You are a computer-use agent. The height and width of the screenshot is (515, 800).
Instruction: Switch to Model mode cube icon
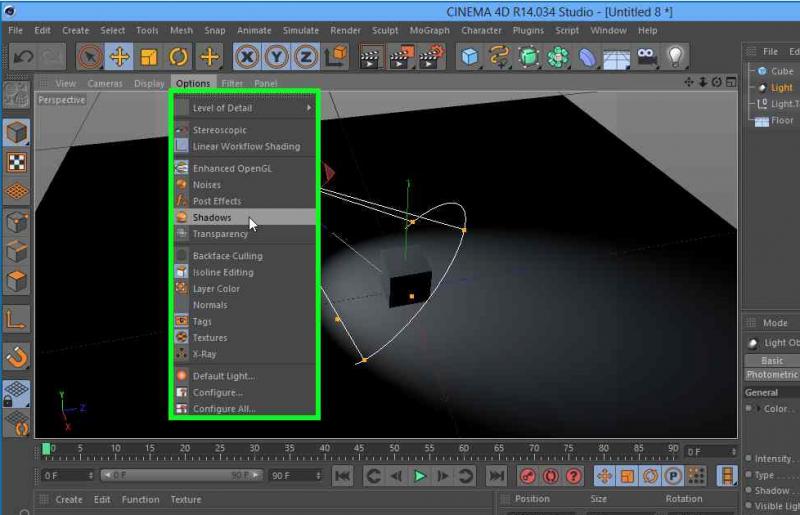click(x=17, y=133)
